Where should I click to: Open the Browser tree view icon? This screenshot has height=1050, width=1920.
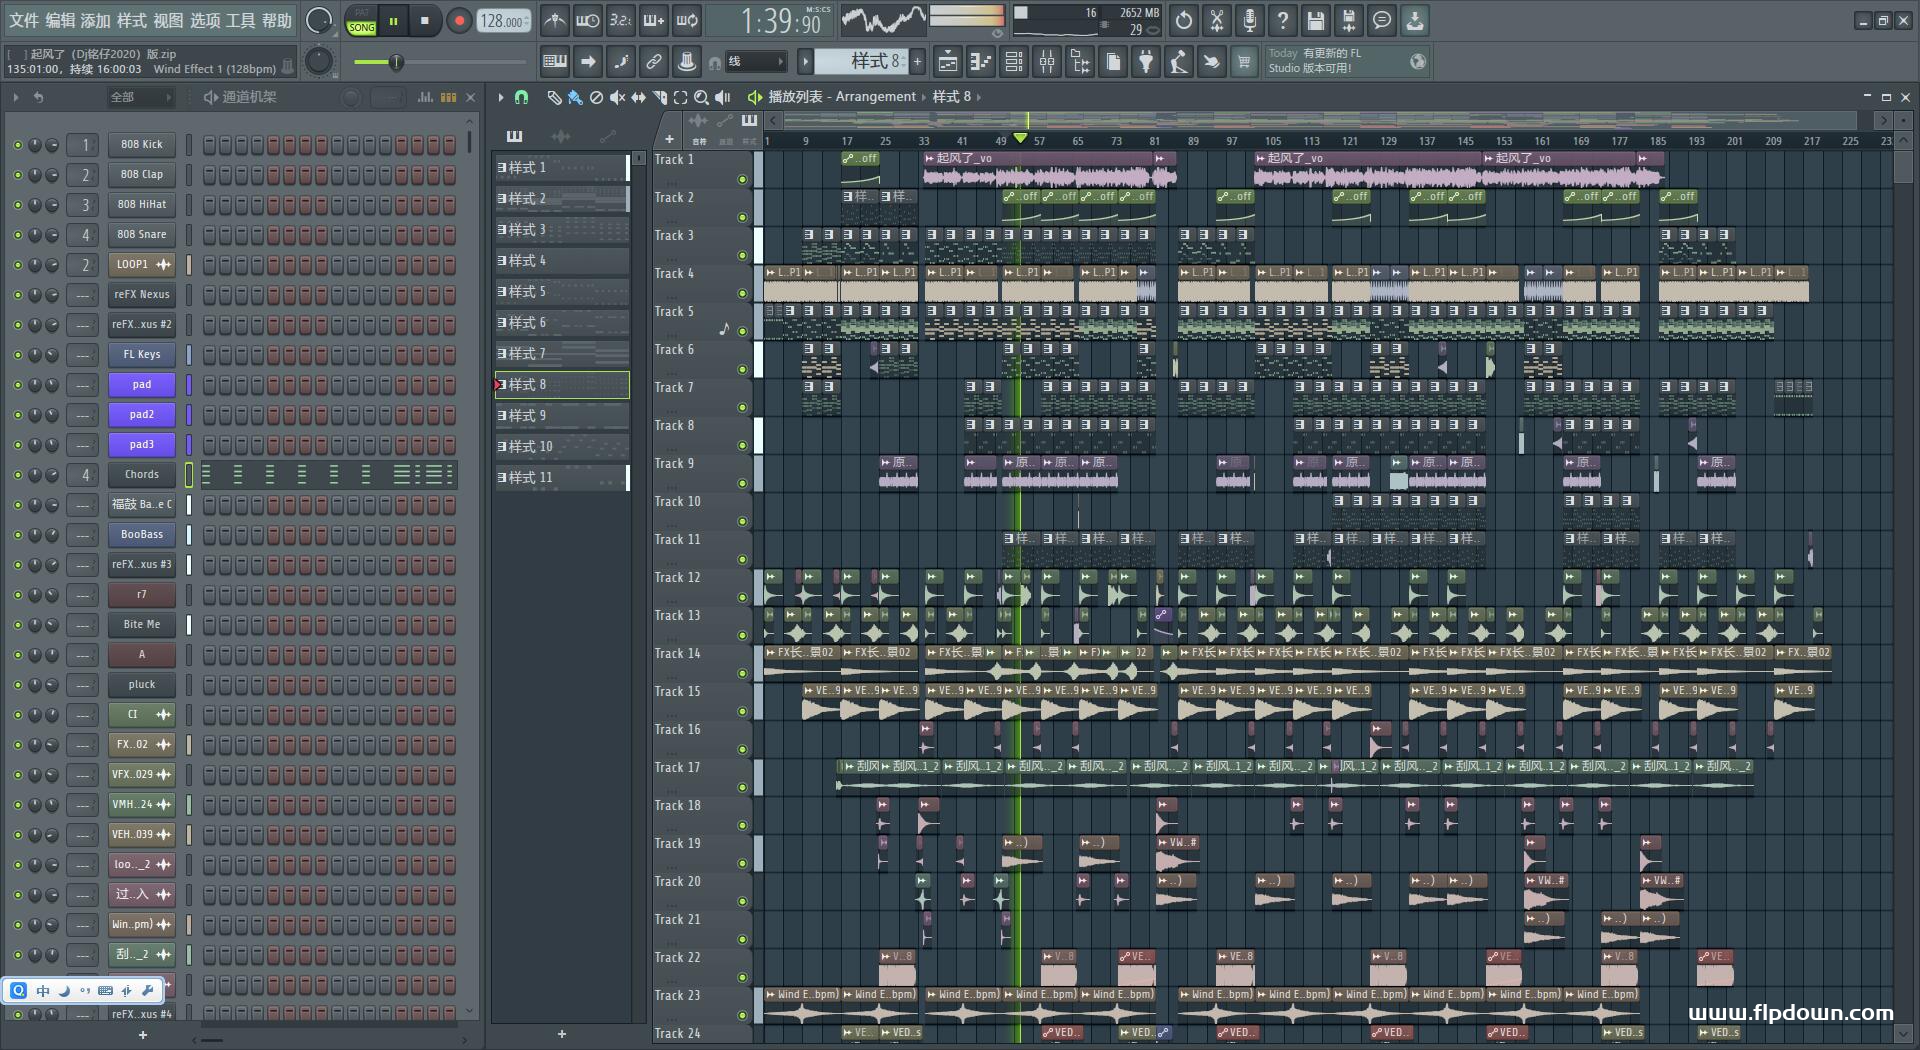[x=1080, y=62]
